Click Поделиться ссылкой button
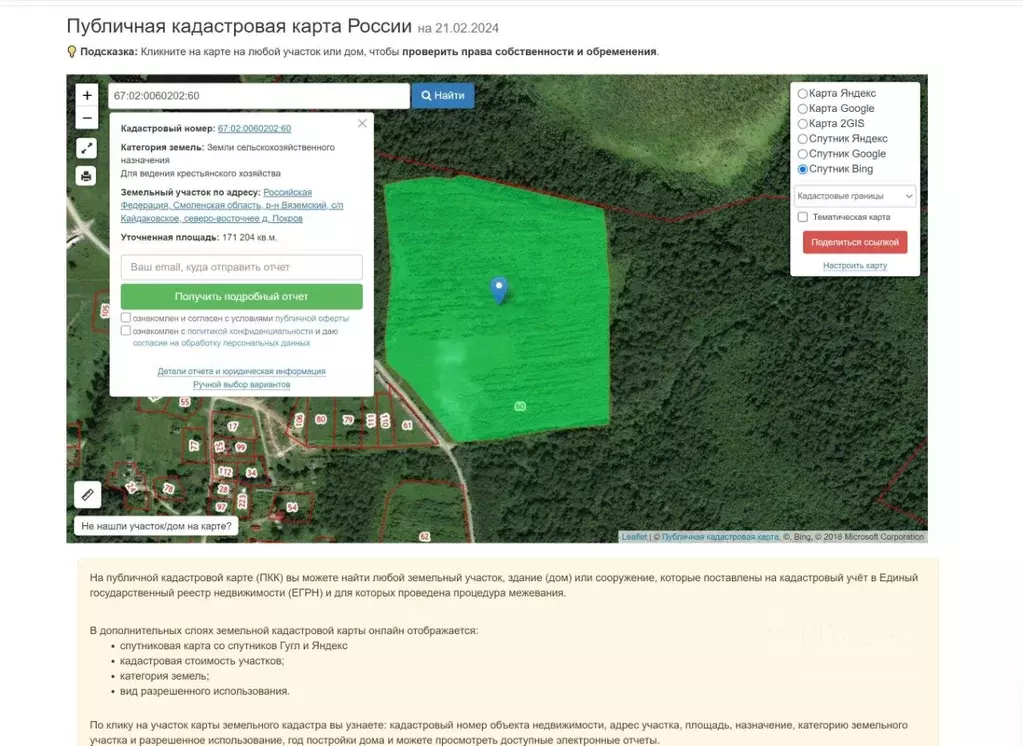 tap(855, 242)
